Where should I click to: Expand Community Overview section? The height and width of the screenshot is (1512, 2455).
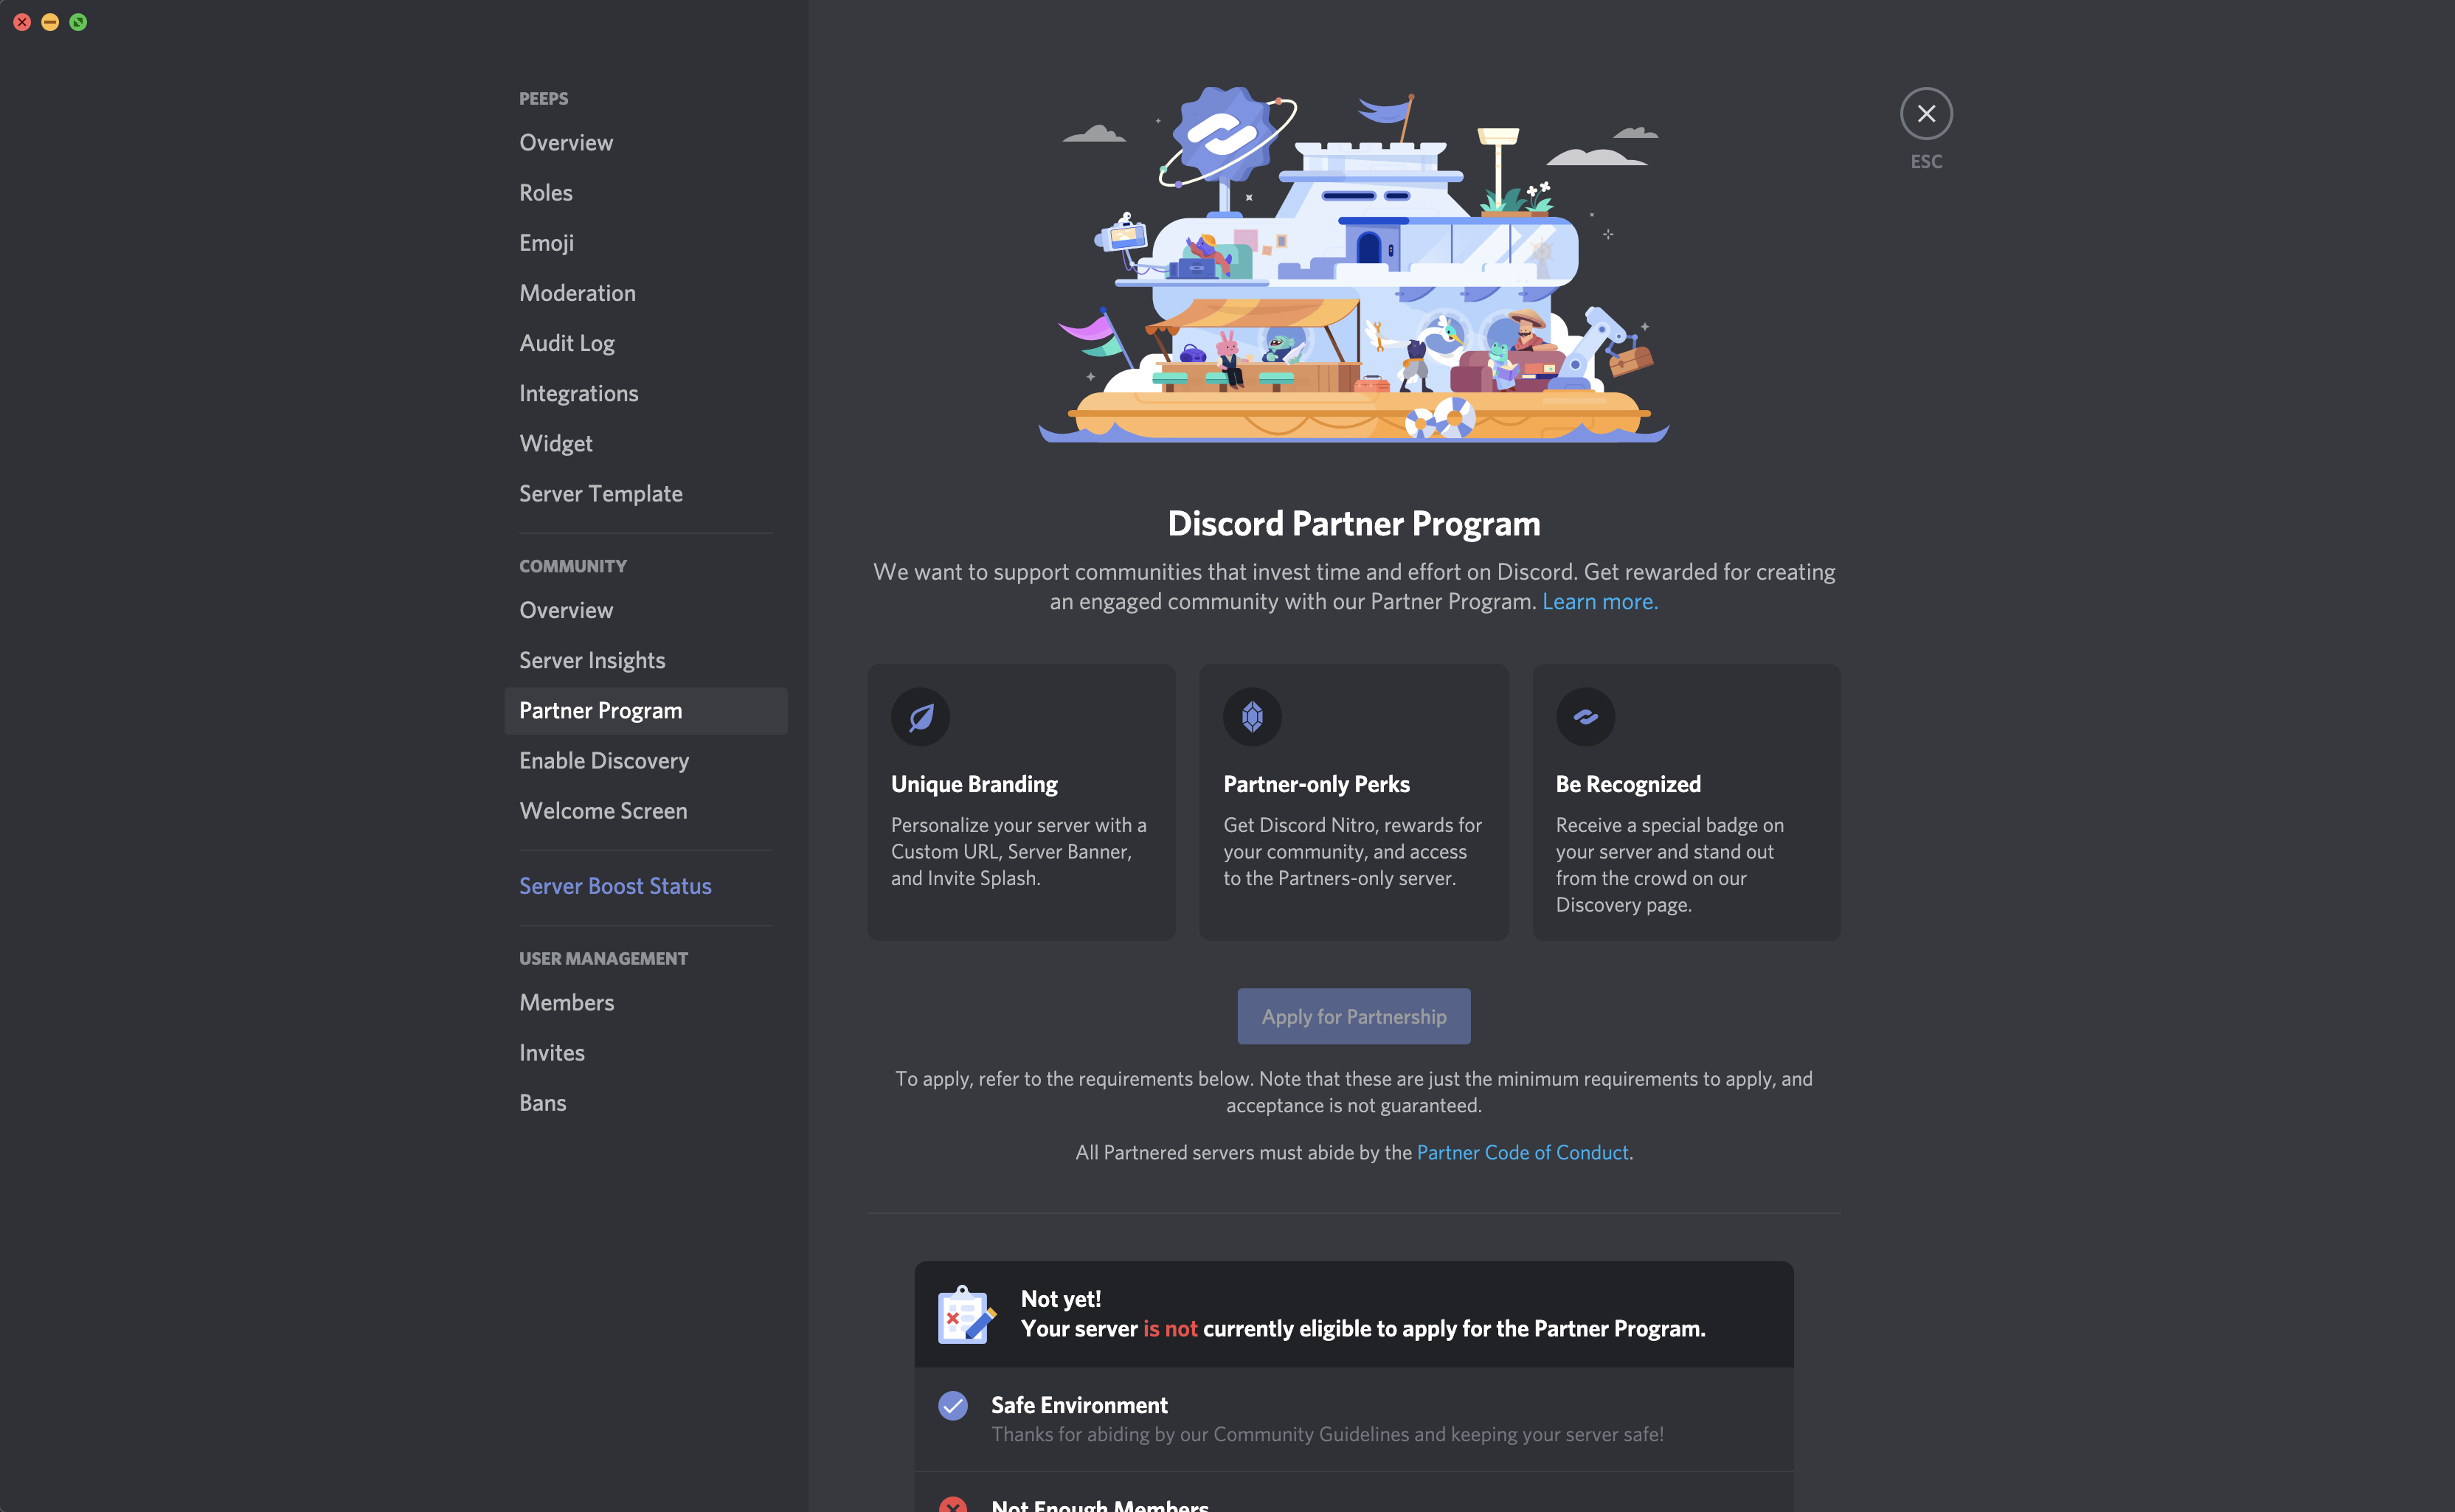pyautogui.click(x=564, y=608)
